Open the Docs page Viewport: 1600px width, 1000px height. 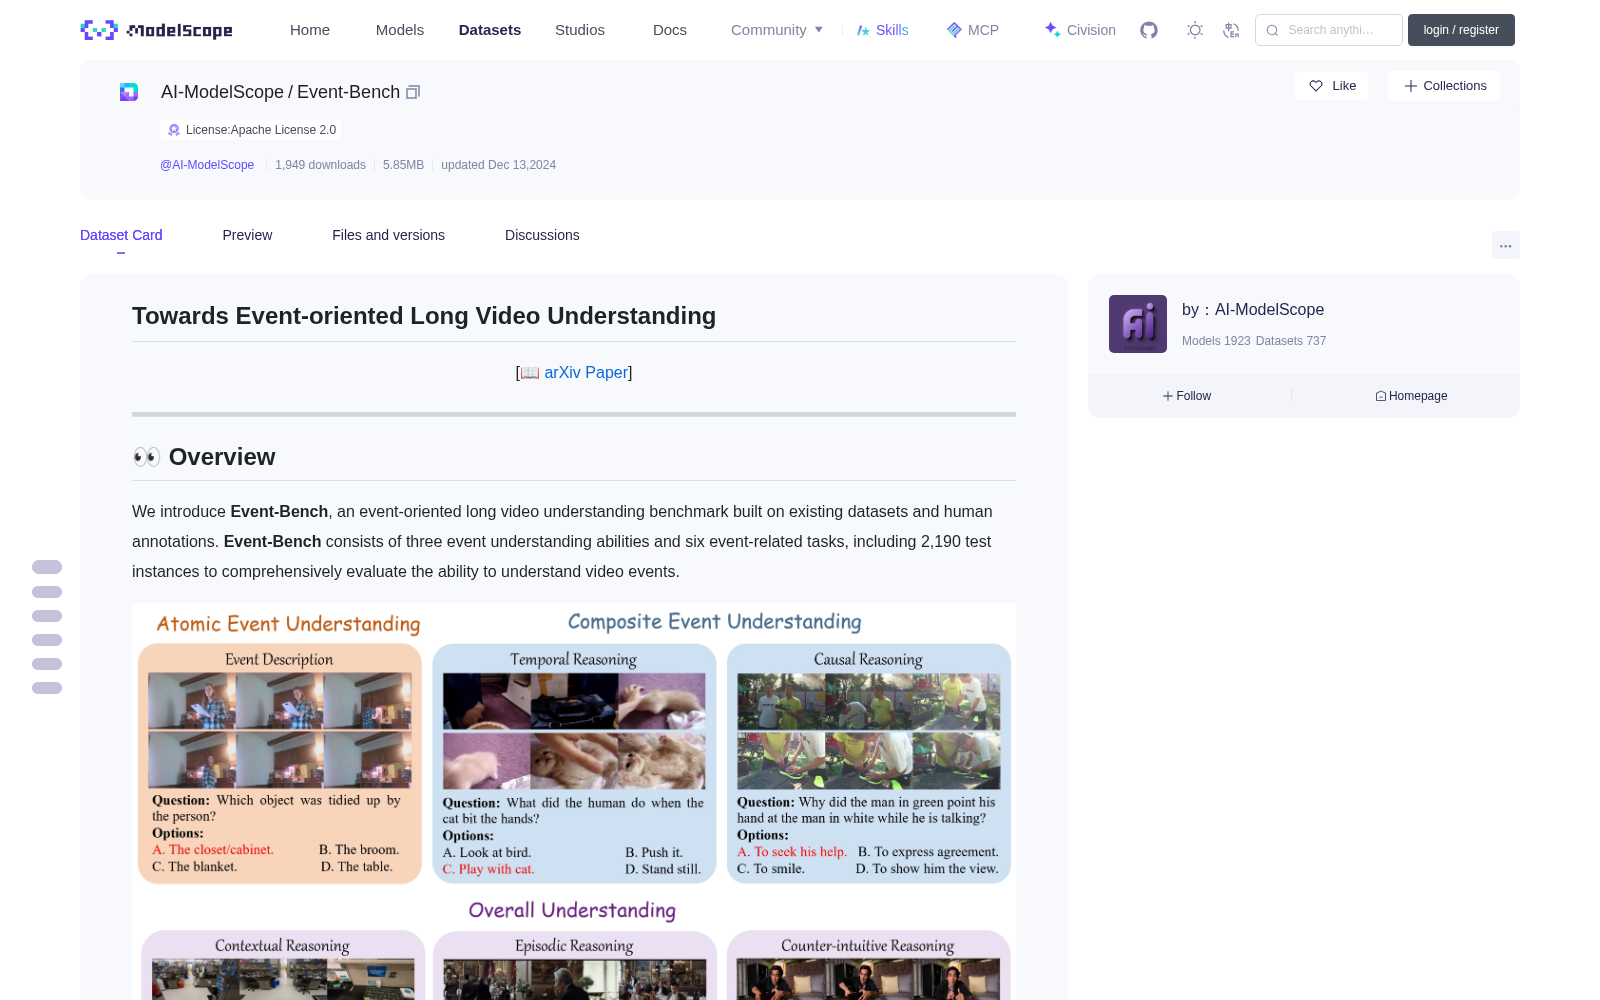[670, 30]
